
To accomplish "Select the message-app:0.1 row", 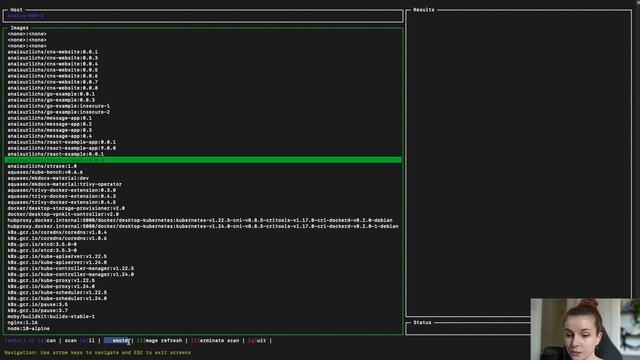I will (50, 118).
